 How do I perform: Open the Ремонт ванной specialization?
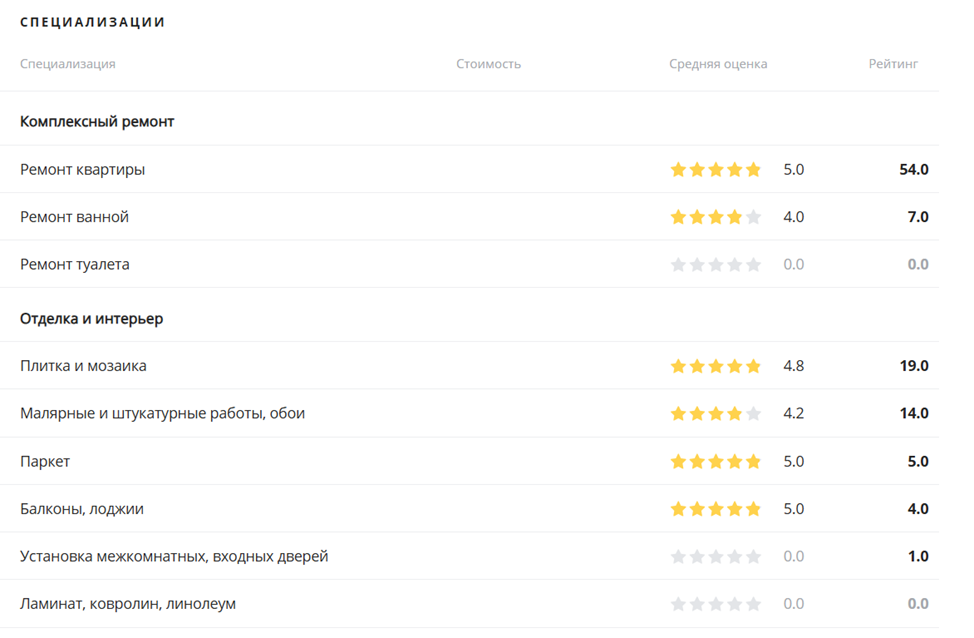(74, 217)
